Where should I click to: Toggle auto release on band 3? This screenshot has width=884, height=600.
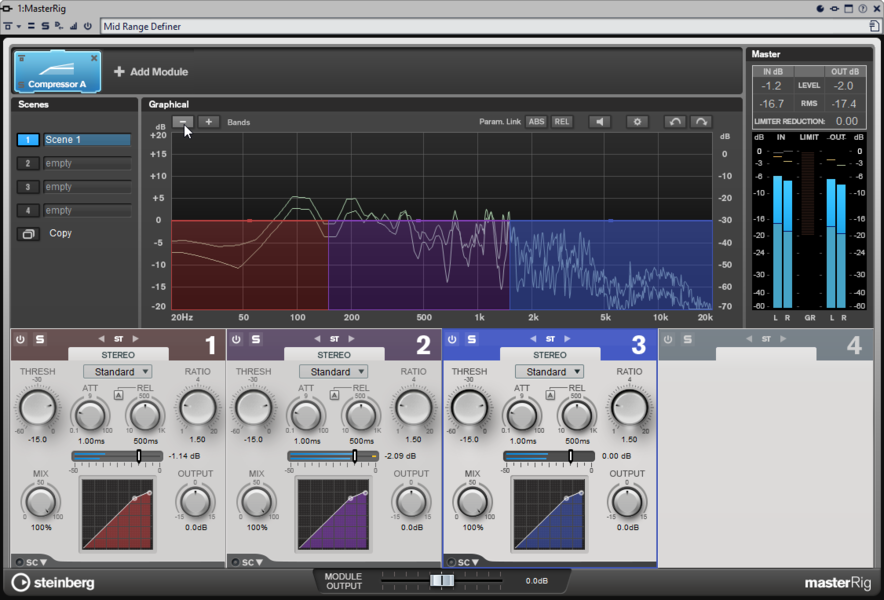click(x=550, y=395)
